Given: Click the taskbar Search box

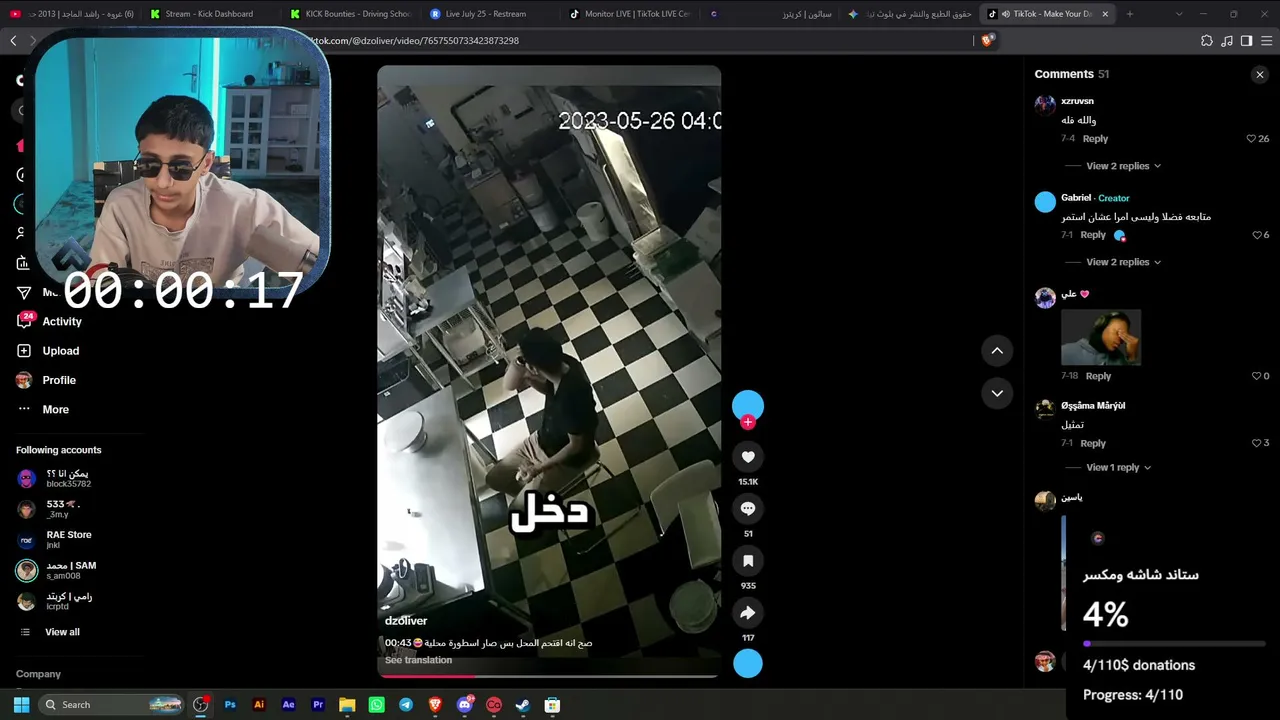Looking at the screenshot, I should pos(112,705).
